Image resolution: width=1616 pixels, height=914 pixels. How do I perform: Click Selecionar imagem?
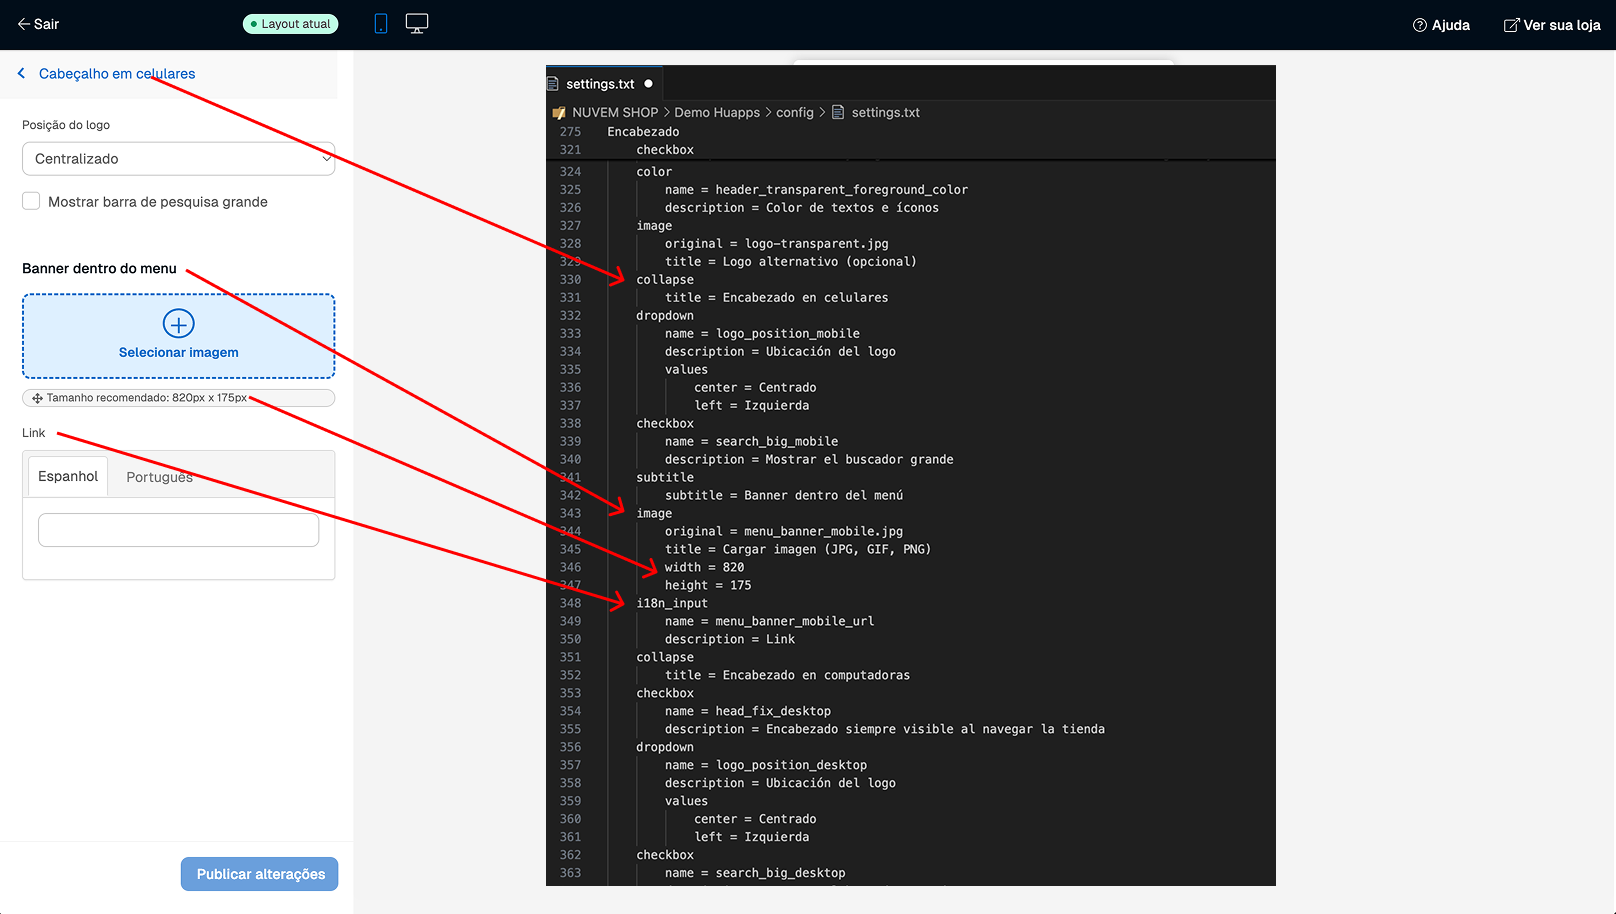pyautogui.click(x=178, y=352)
